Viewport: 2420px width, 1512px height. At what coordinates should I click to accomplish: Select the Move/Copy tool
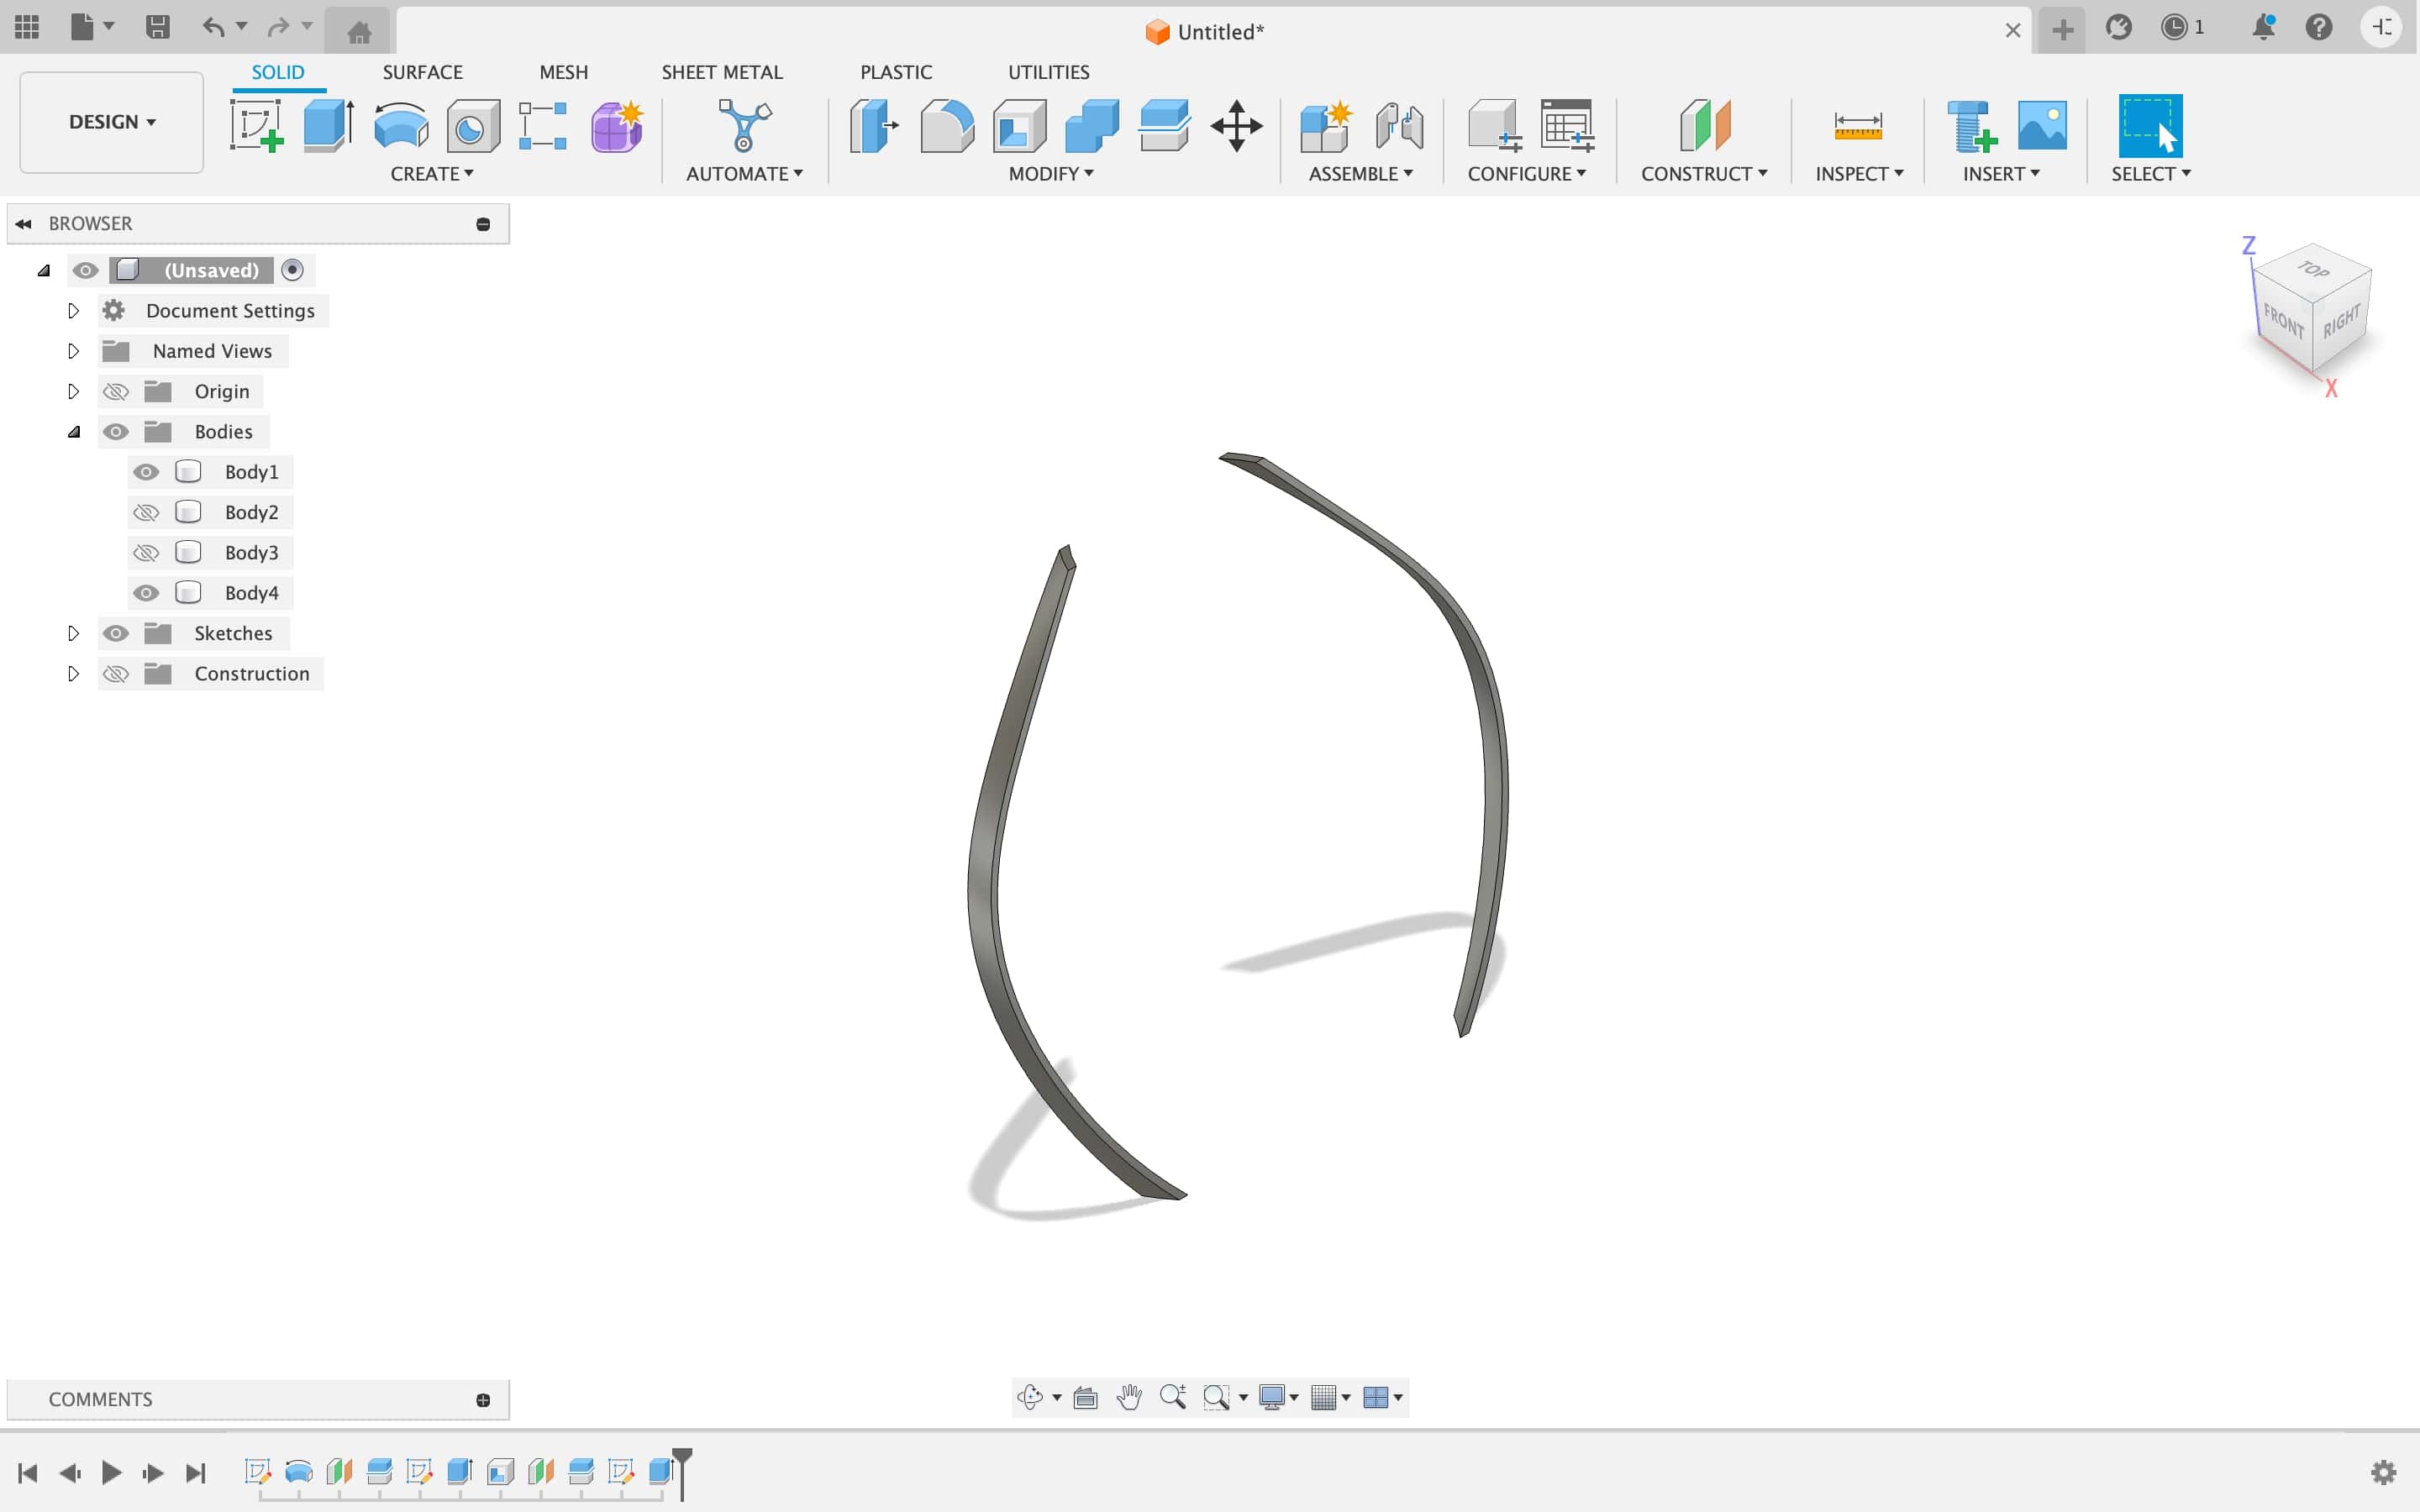point(1237,126)
